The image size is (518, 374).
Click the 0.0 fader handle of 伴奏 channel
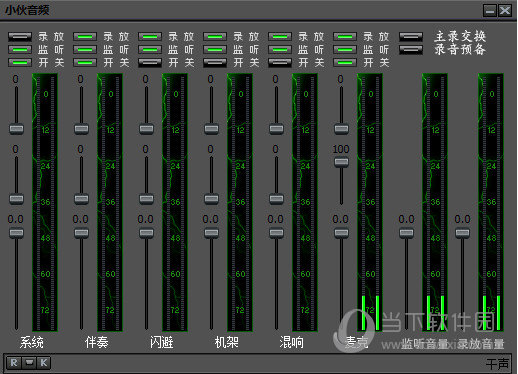(x=81, y=233)
